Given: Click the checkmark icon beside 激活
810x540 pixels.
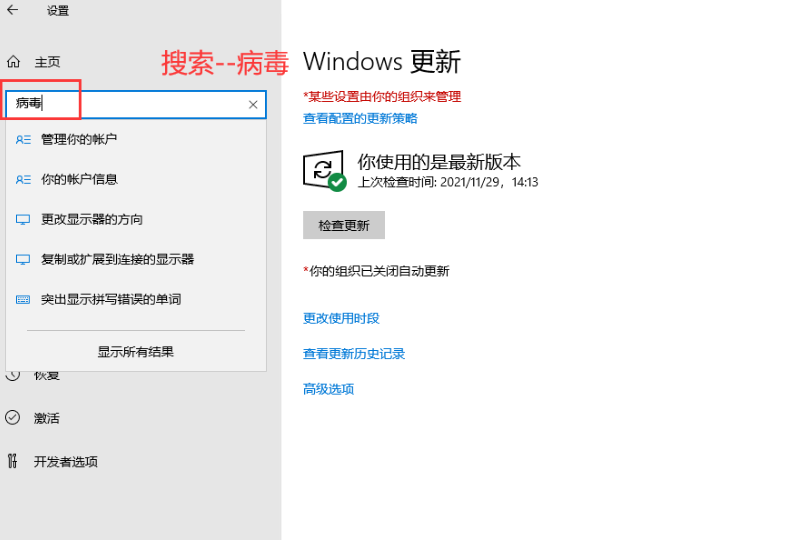Looking at the screenshot, I should [12, 418].
